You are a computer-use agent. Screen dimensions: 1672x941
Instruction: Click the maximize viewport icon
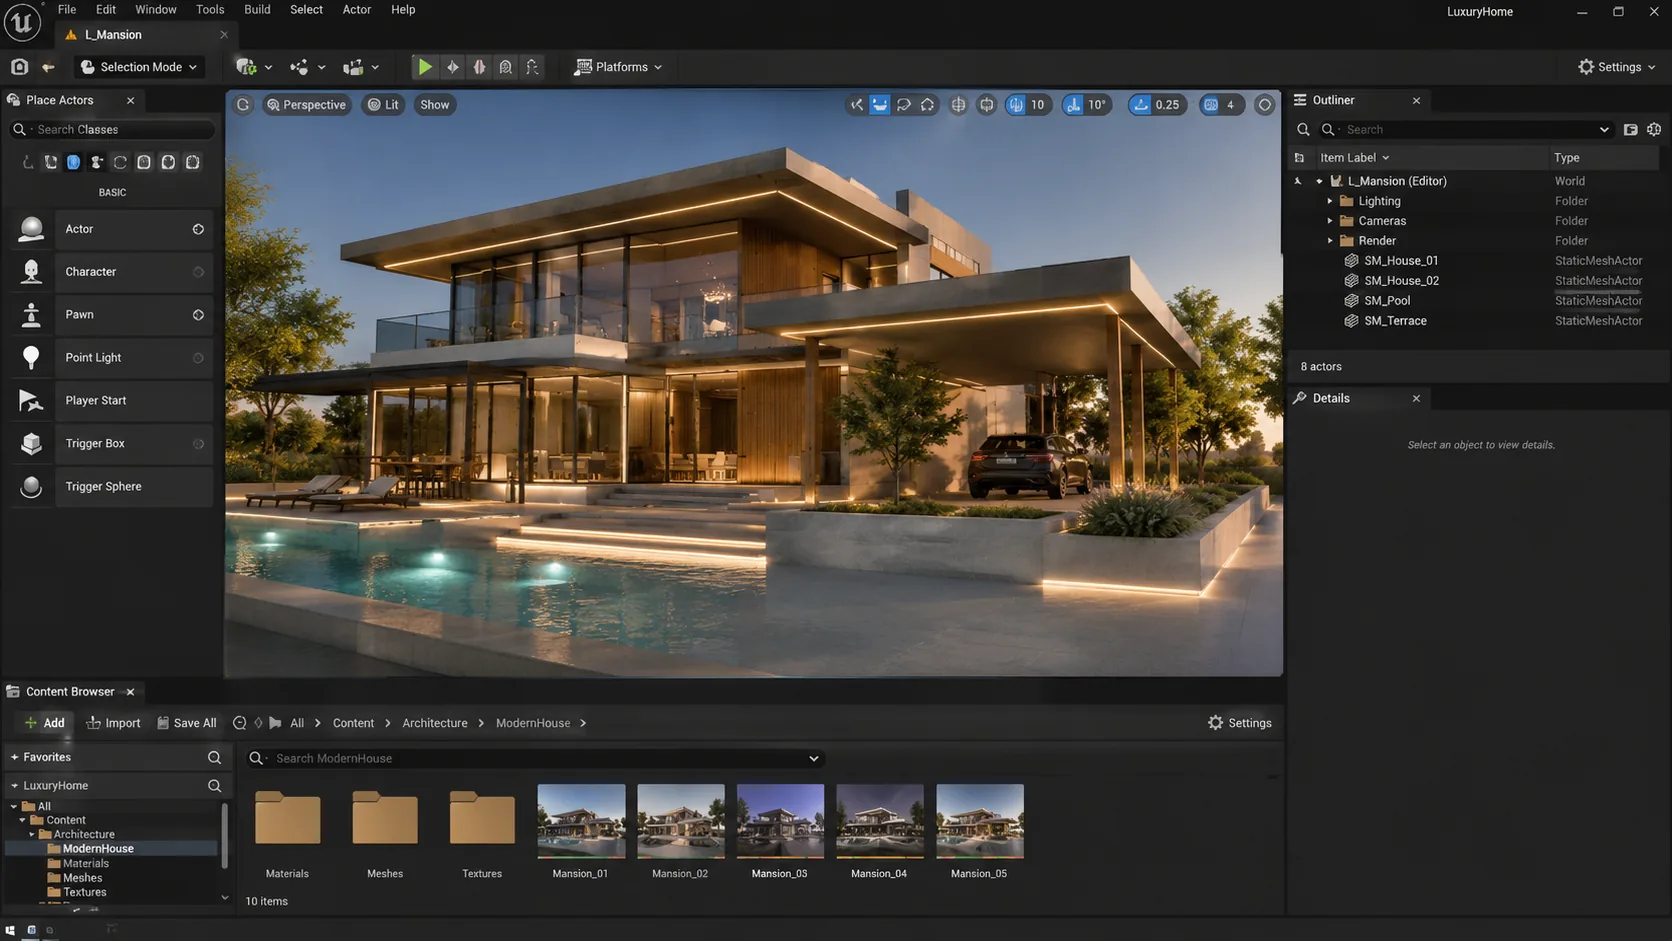click(x=1265, y=105)
